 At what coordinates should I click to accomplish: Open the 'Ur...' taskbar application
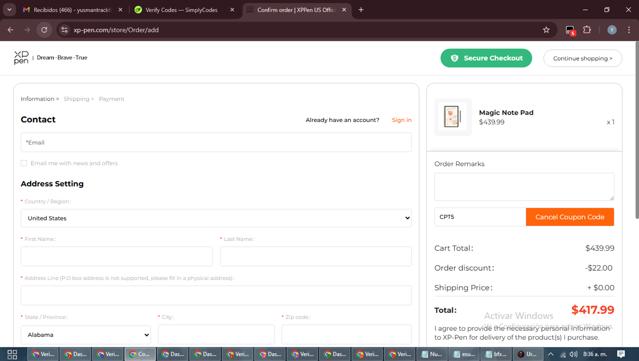(527, 354)
